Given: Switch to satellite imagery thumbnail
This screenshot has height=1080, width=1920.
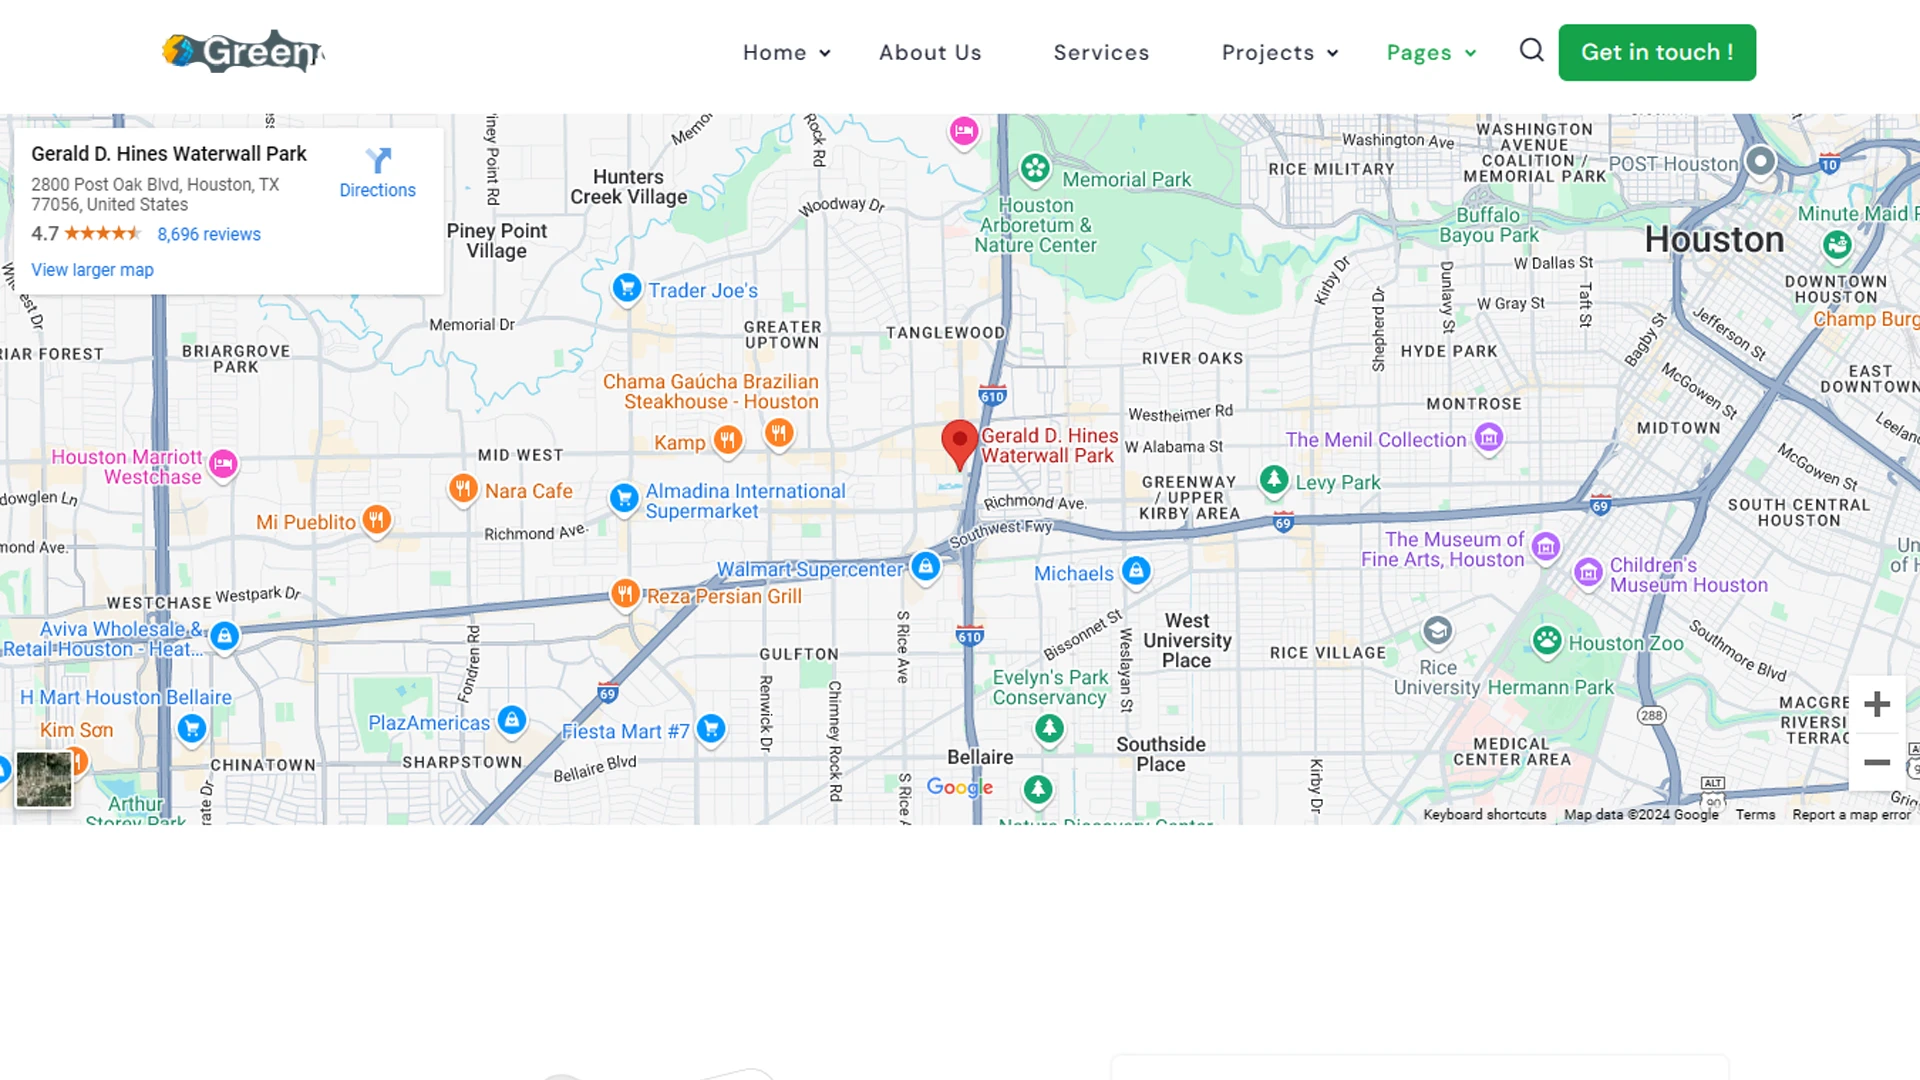Looking at the screenshot, I should pyautogui.click(x=44, y=779).
